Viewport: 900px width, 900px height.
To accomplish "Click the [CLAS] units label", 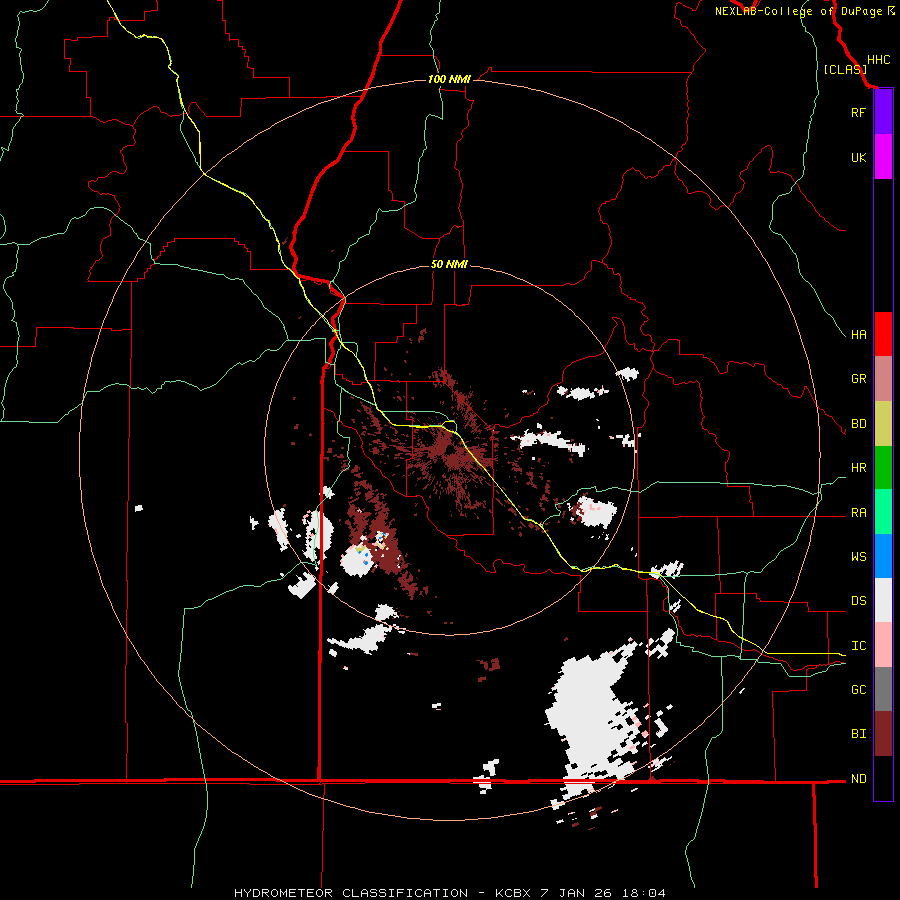I will pyautogui.click(x=845, y=69).
